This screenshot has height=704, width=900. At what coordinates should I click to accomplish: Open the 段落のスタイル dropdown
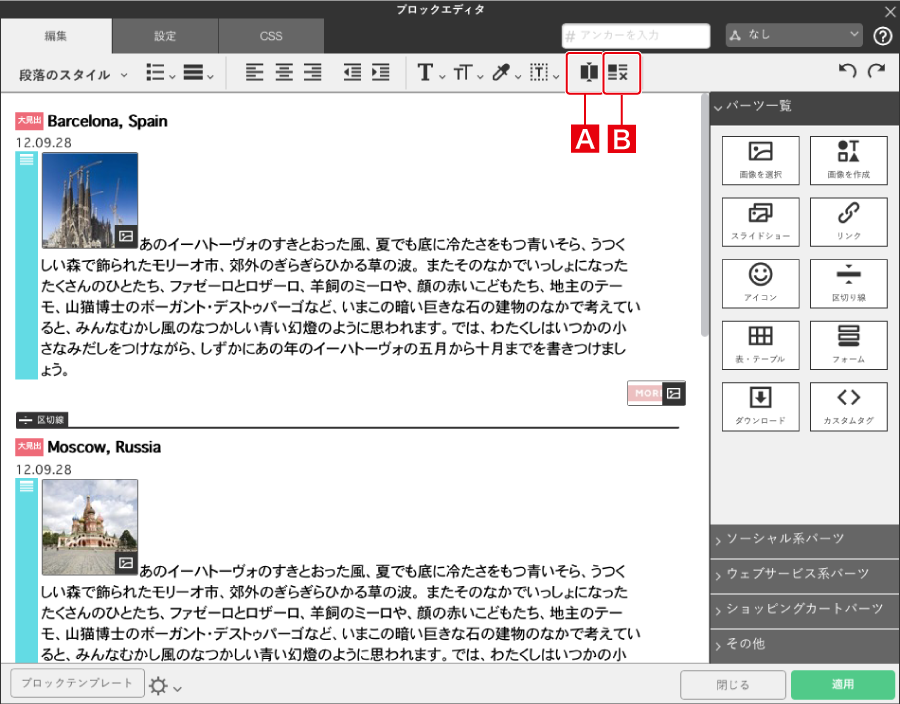coord(72,75)
